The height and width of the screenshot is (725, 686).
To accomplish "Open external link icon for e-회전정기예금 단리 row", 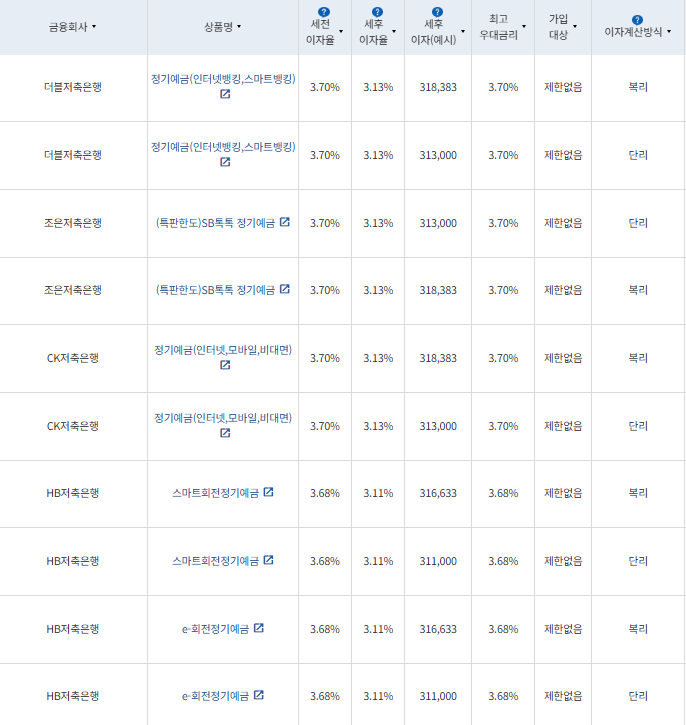I will click(259, 695).
